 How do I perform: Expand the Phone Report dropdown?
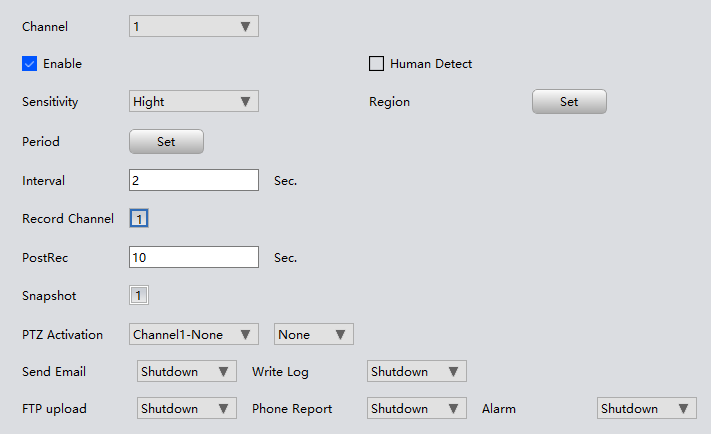[416, 409]
